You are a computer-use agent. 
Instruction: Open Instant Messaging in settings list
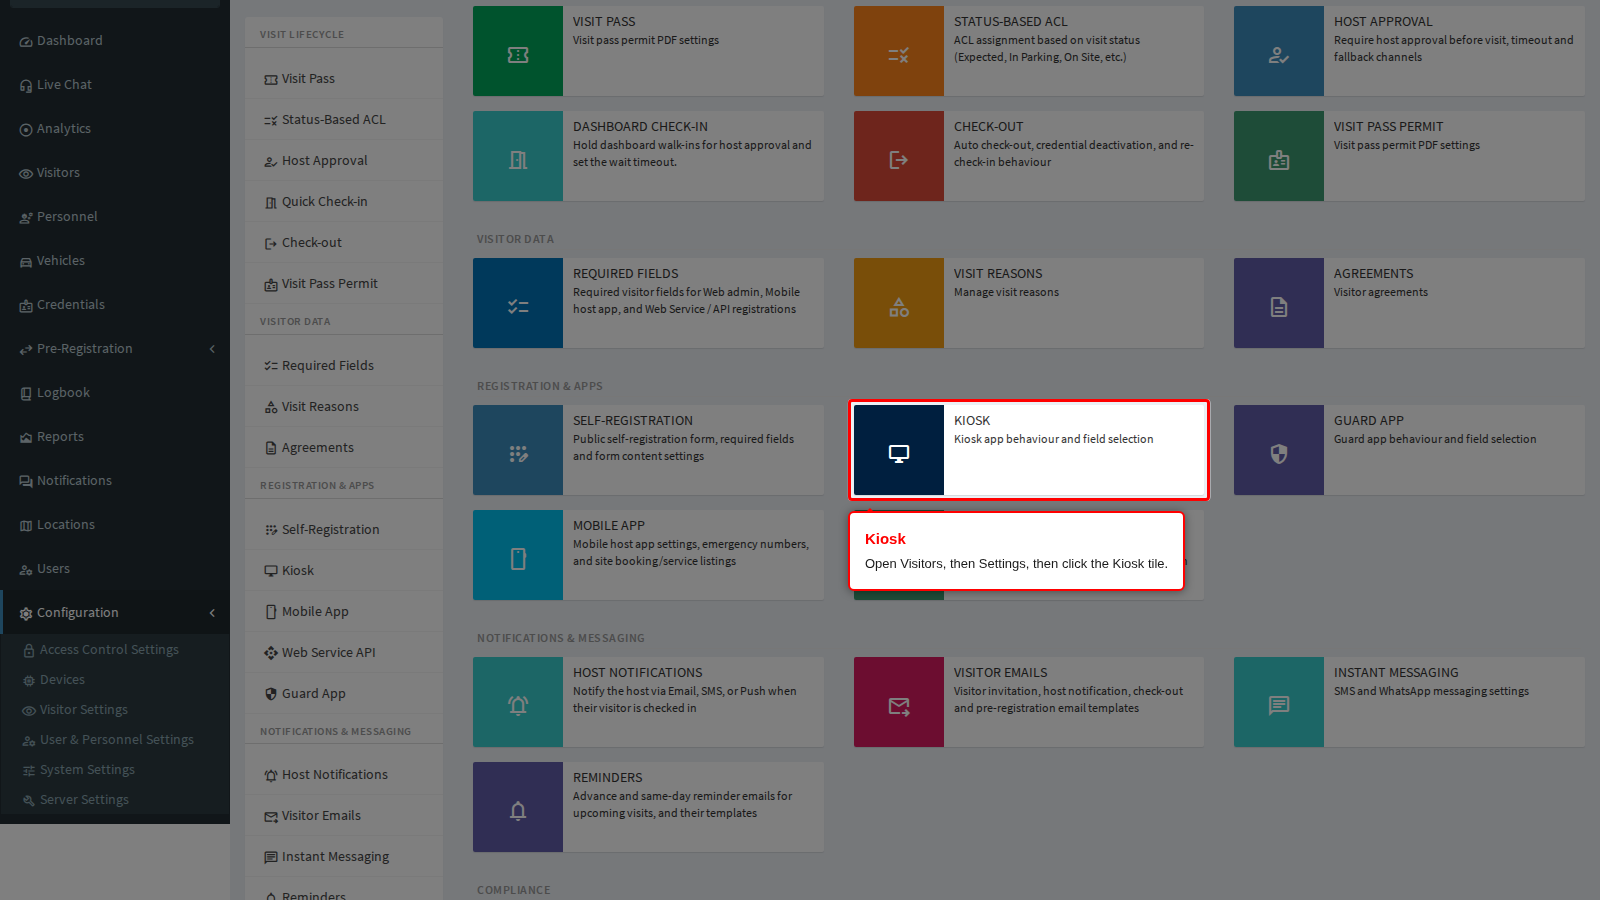[344, 857]
